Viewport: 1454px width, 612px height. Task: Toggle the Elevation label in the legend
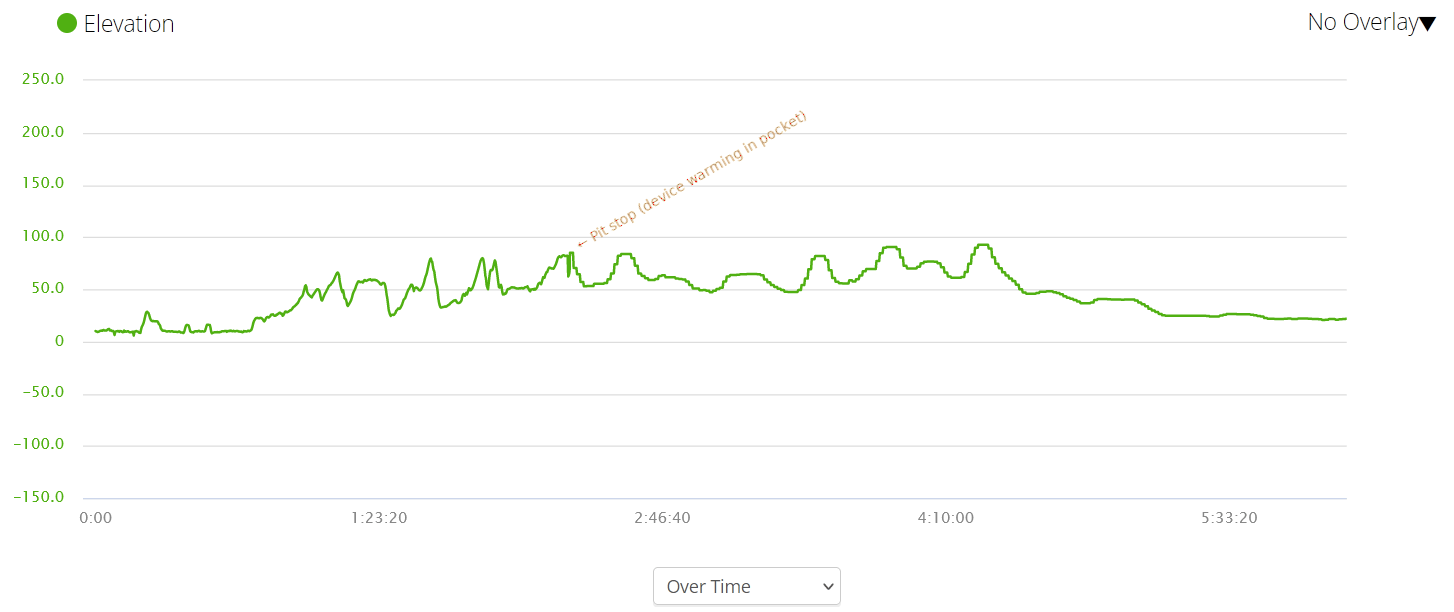click(x=130, y=23)
